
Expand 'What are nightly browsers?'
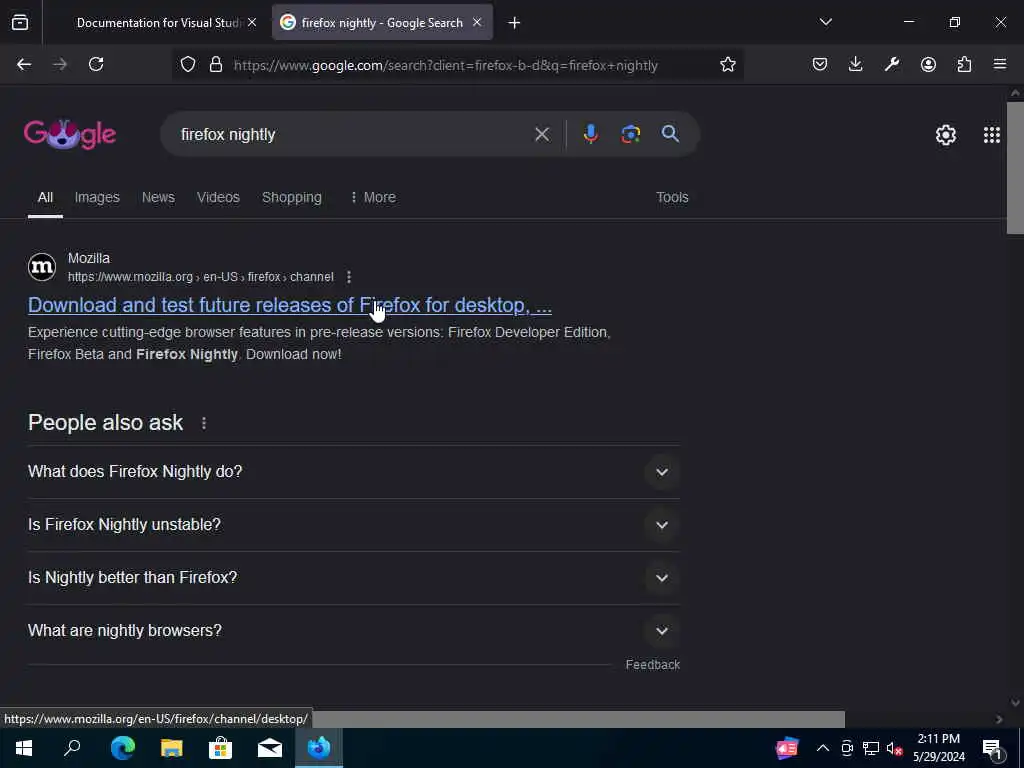coord(662,631)
